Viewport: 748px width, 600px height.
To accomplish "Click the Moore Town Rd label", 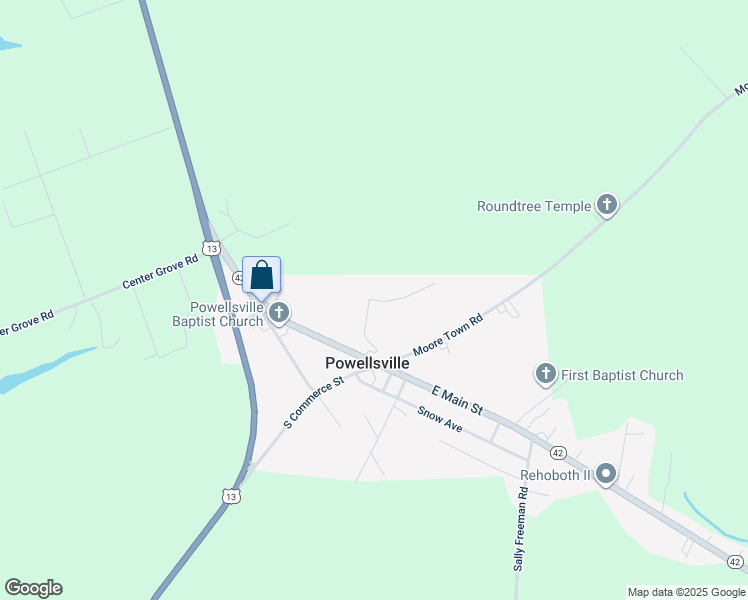I will (448, 335).
